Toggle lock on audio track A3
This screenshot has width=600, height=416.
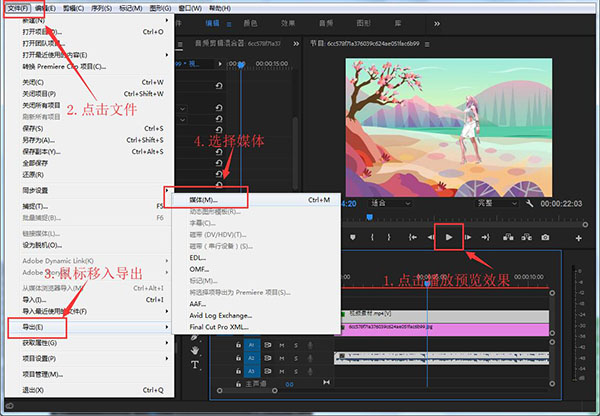pos(238,371)
